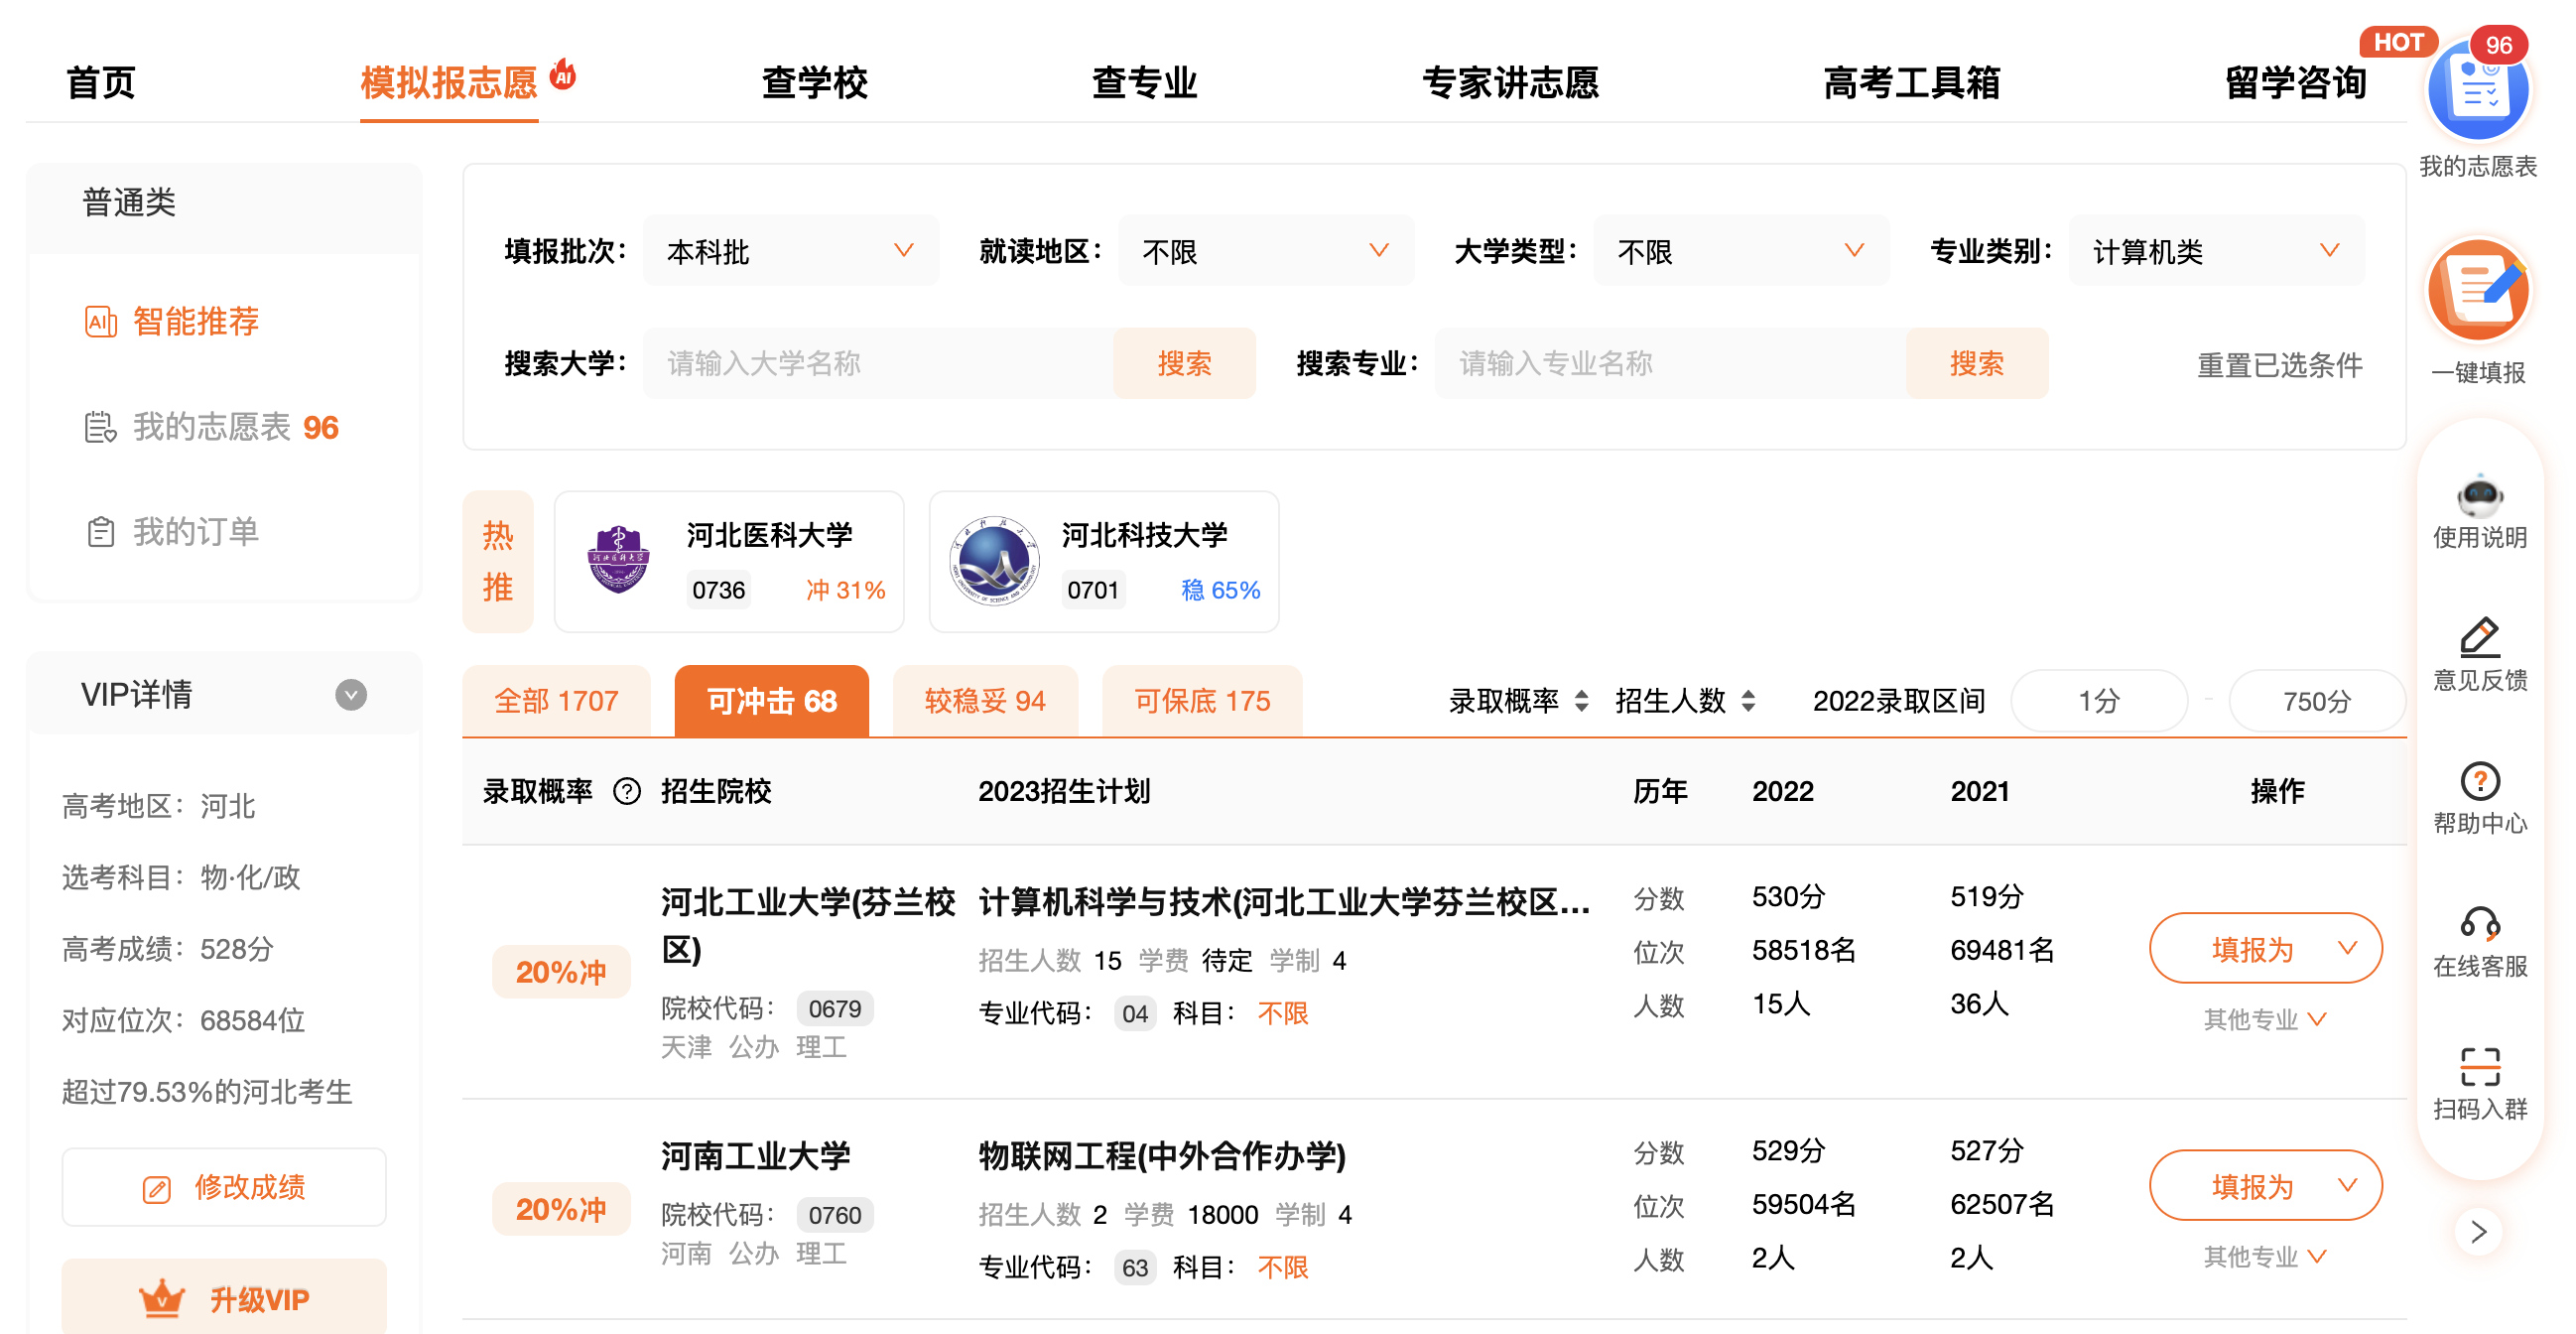Expand 填报为 dropdown for 河南工业大学

2346,1186
